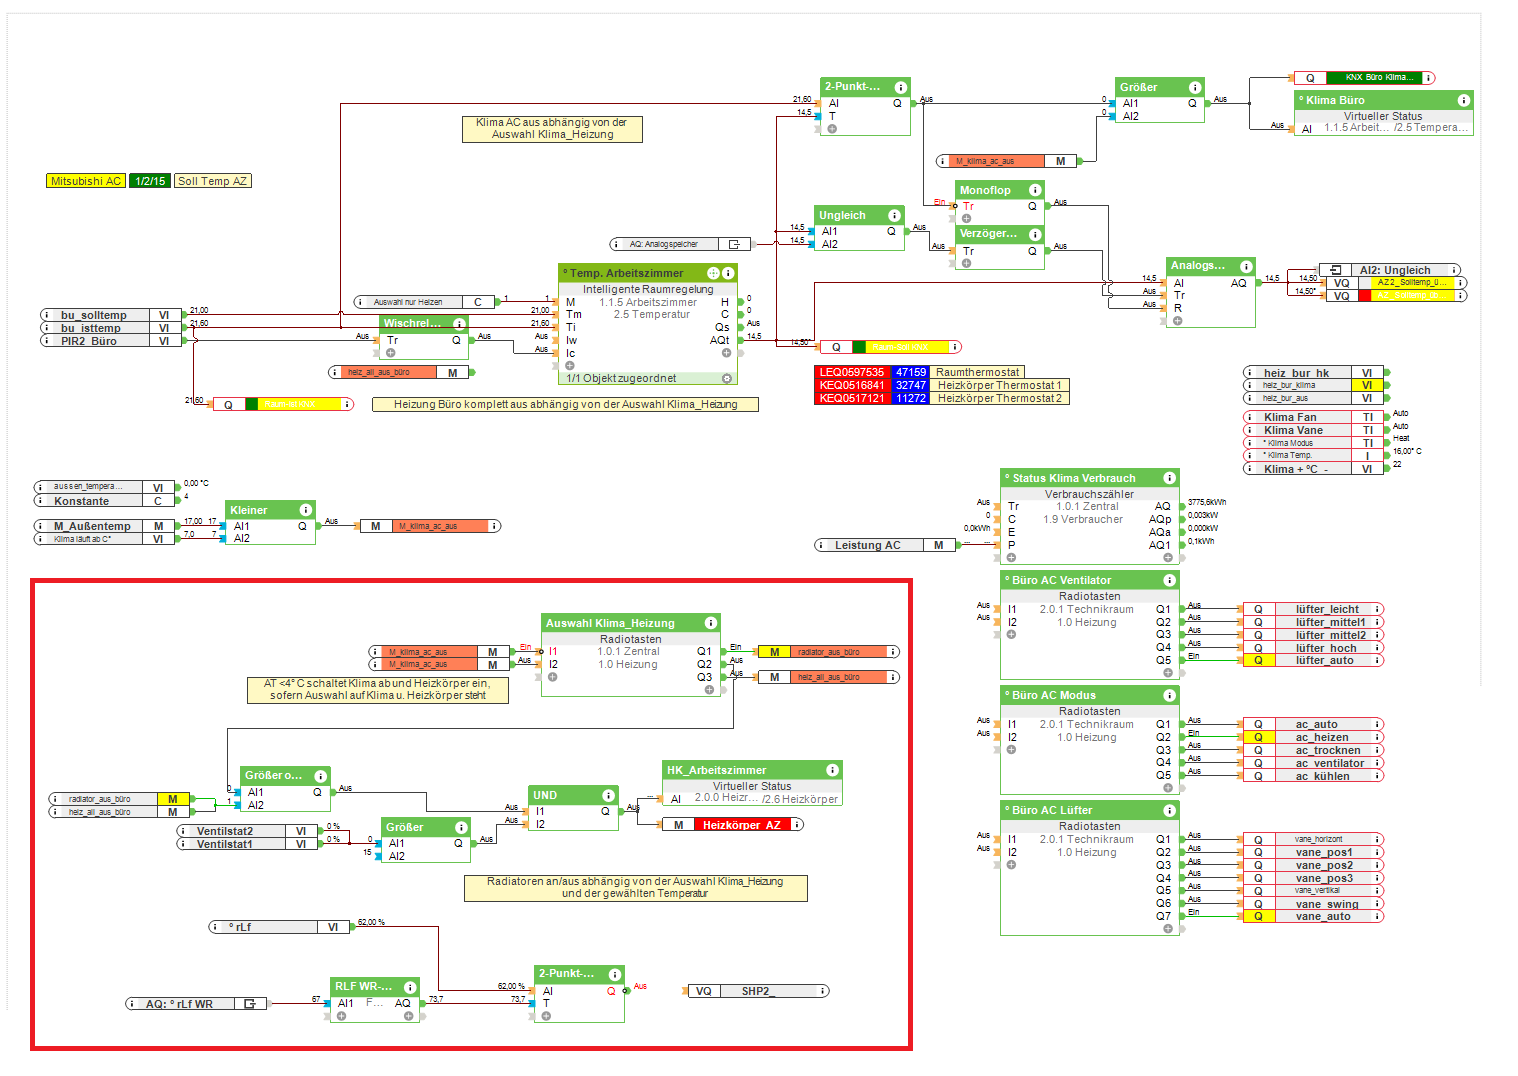Image resolution: width=1518 pixels, height=1076 pixels.
Task: Select the 'Auswahl nur Heizen' constant
Action: pyautogui.click(x=424, y=302)
